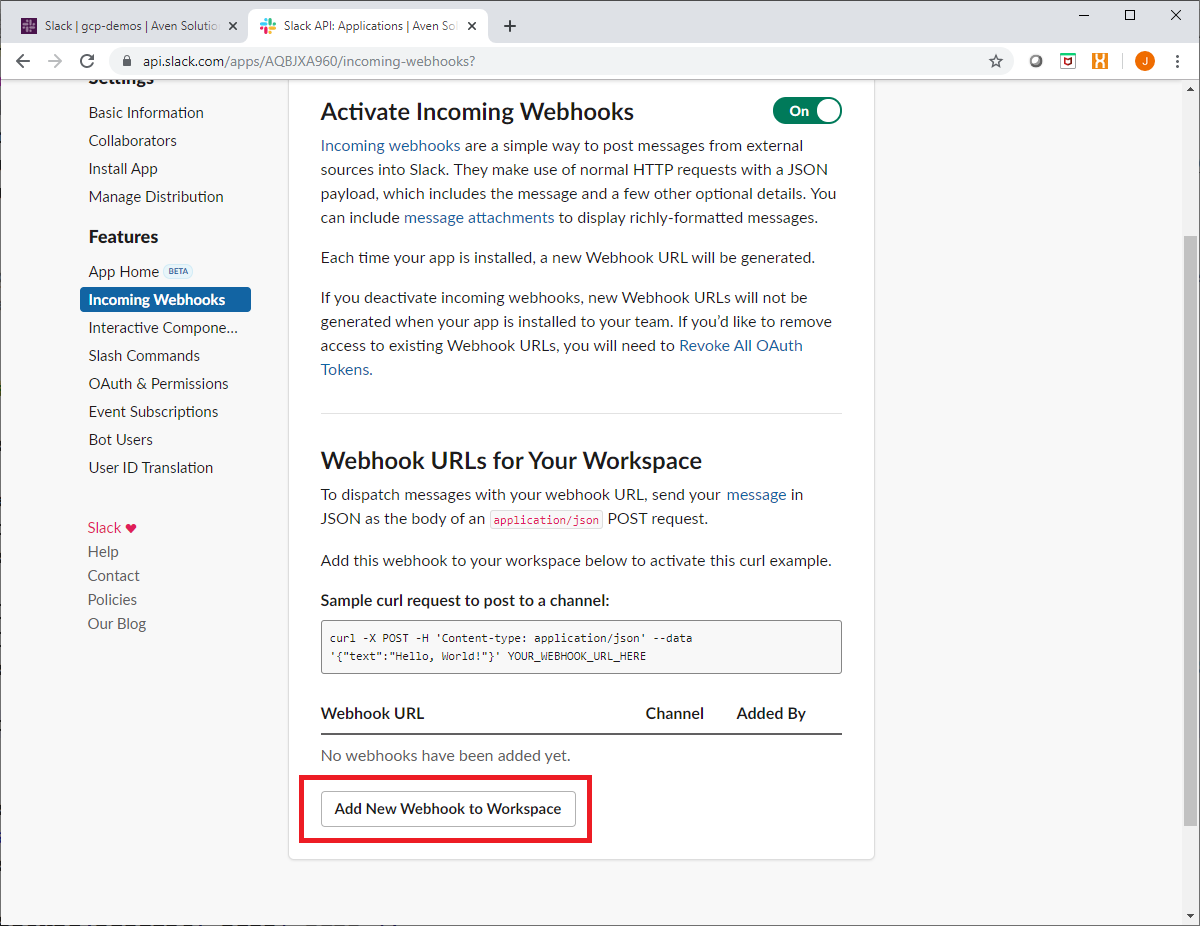The height and width of the screenshot is (926, 1200).
Task: Click the gray circle extension icon
Action: coord(1036,61)
